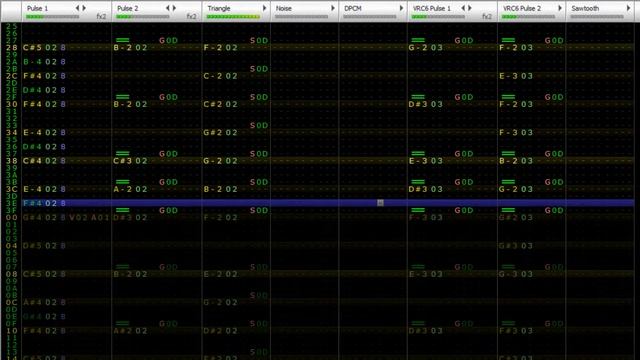The height and width of the screenshot is (360, 640).
Task: Mute the Pulse 2 channel header
Action: tap(128, 8)
